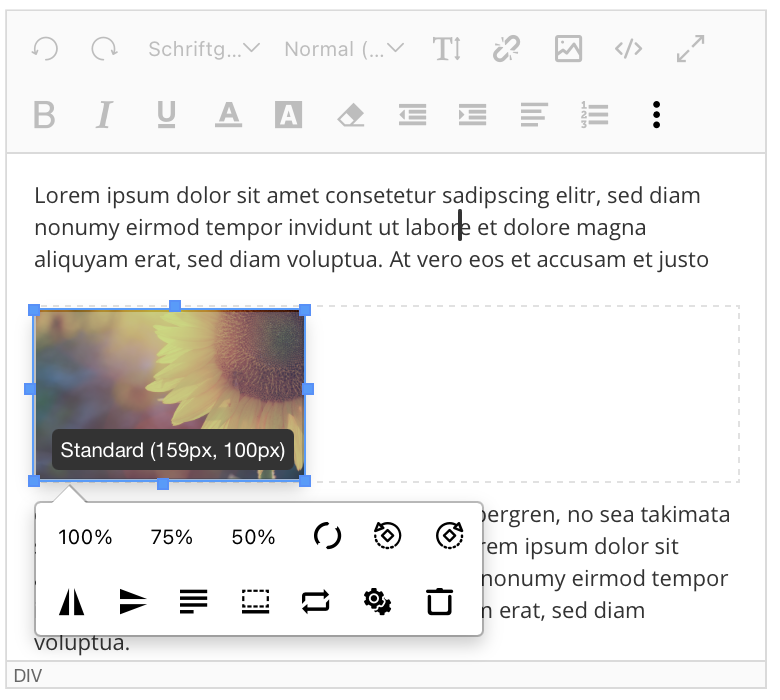Click the bottom-left resize handle of the image
This screenshot has width=780, height=700.
[x=34, y=481]
